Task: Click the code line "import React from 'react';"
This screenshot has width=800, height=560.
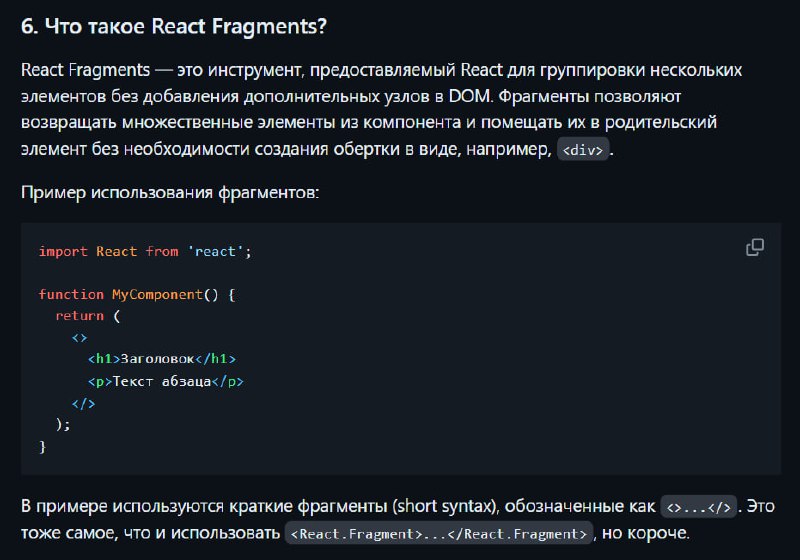Action: (x=145, y=251)
